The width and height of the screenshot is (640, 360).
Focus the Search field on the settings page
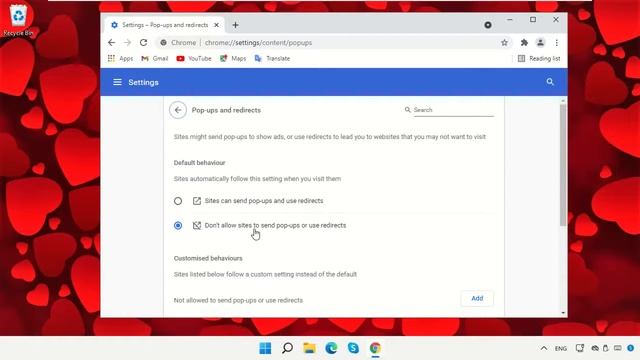click(453, 110)
